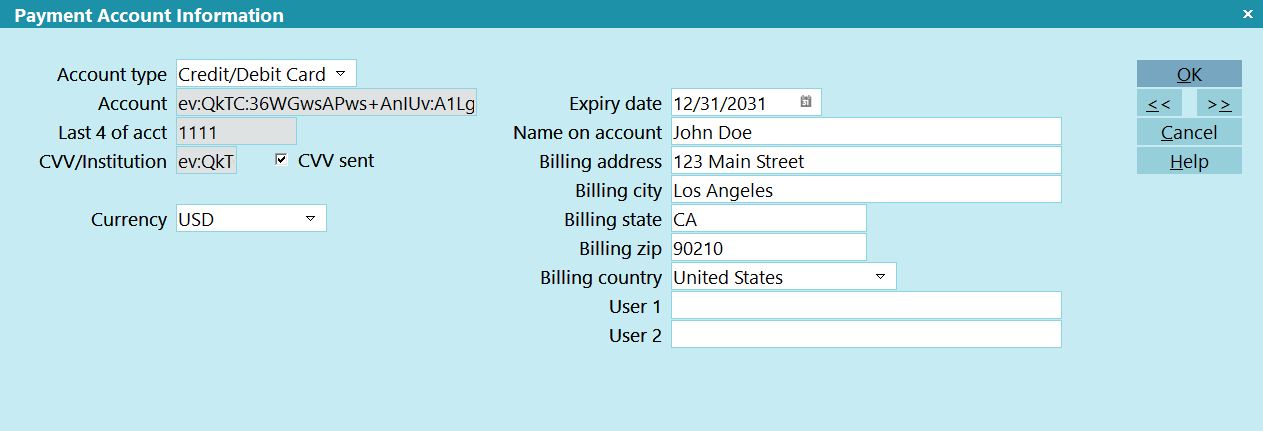Uncheck the CVV sent checkbox
Image resolution: width=1263 pixels, height=431 pixels.
281,160
